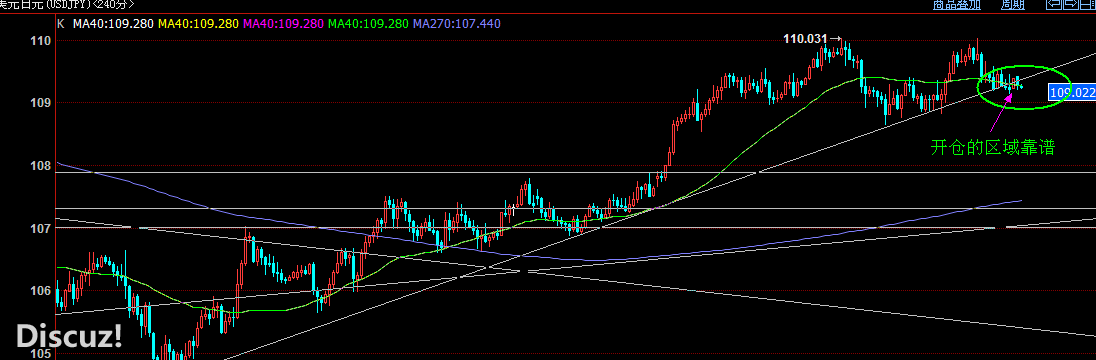The image size is (1096, 360).
Task: Select the white MA40:109.280 indicator label
Action: point(113,24)
